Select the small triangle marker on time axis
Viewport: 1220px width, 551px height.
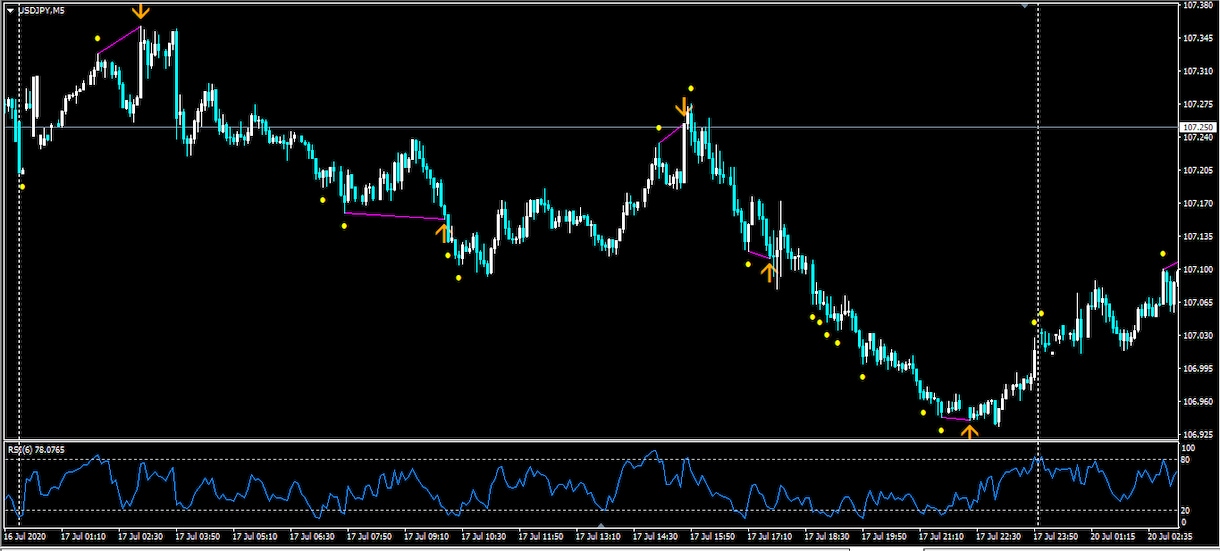[x=601, y=525]
